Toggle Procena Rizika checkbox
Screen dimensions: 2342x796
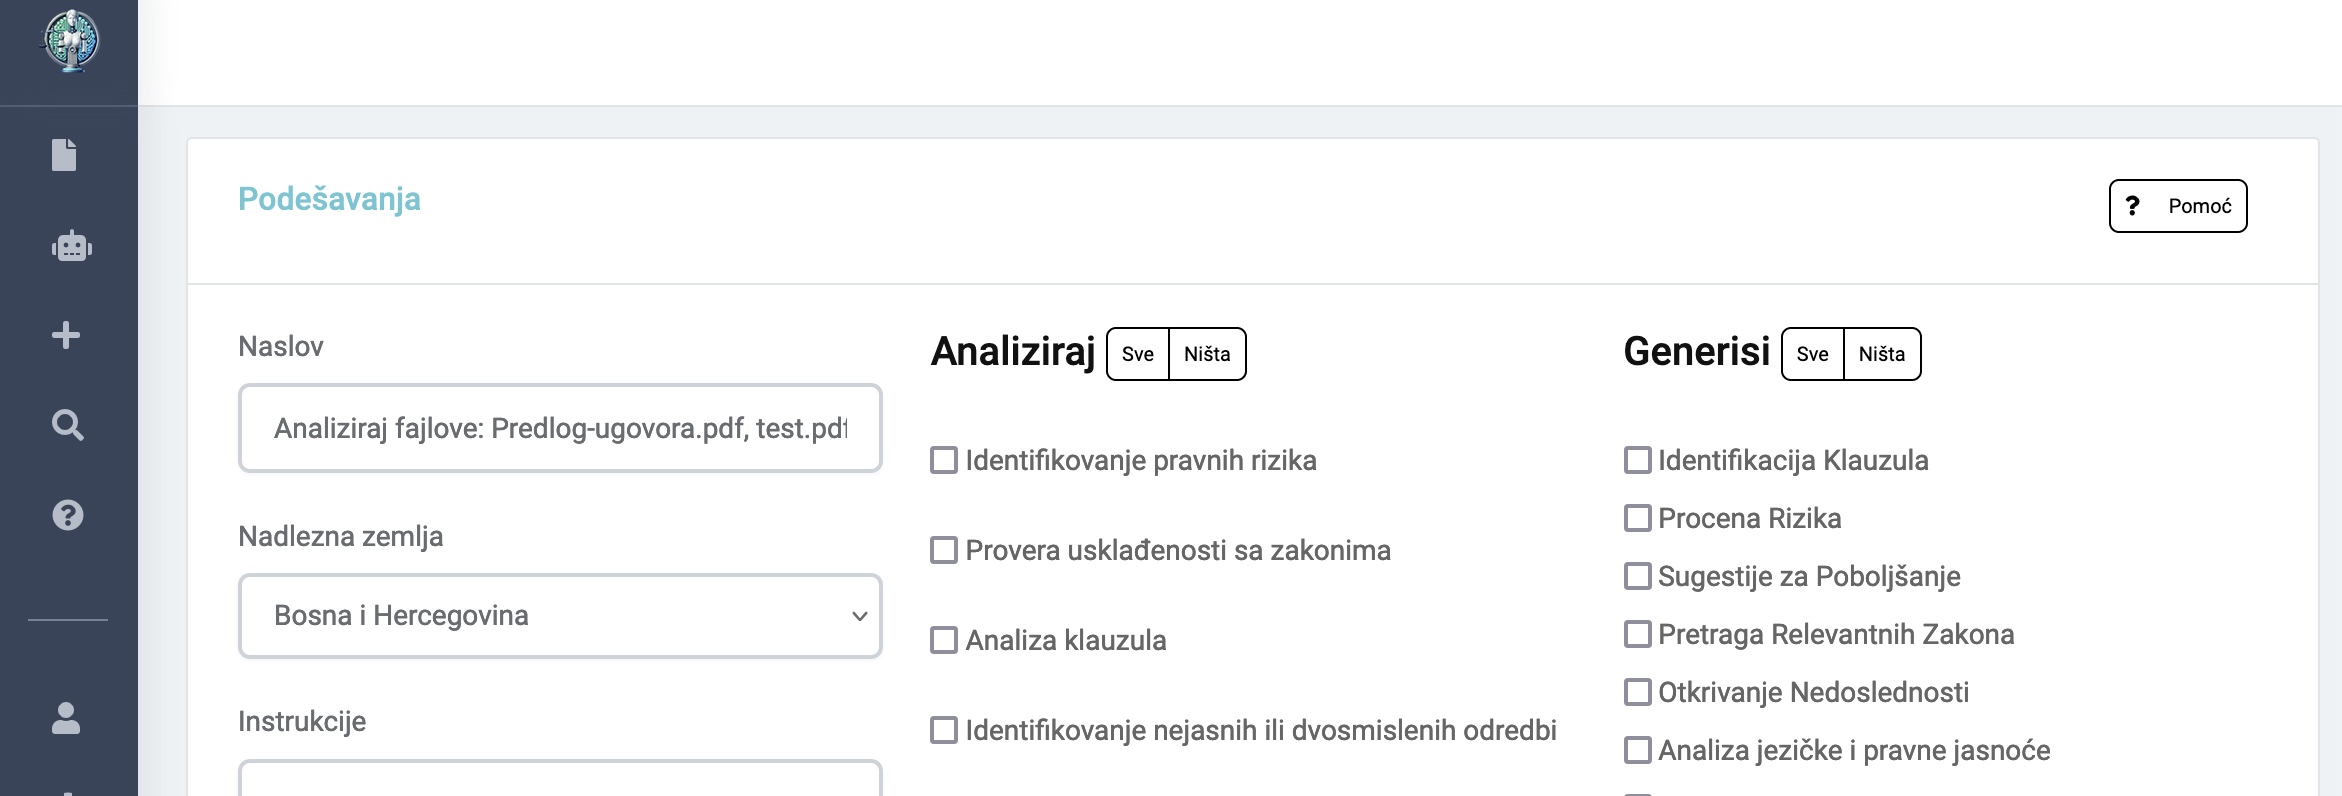tap(1637, 518)
